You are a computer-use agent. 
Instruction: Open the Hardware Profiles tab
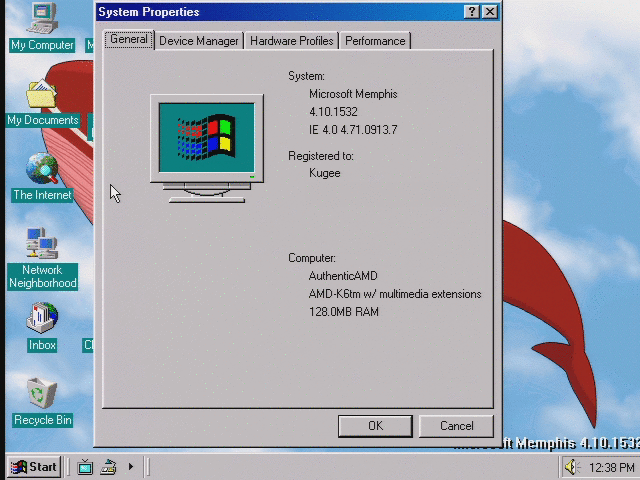click(291, 41)
